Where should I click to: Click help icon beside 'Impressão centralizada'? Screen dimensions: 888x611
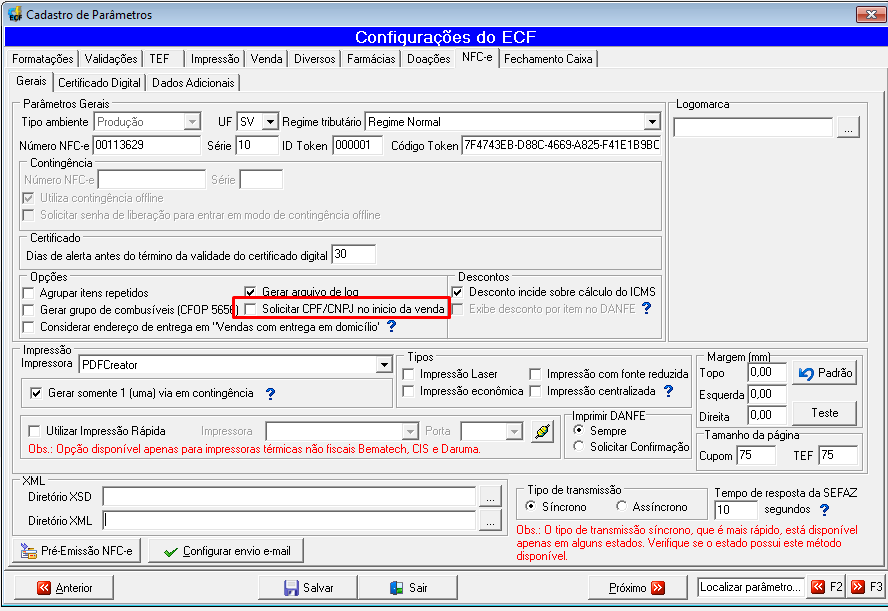668,391
